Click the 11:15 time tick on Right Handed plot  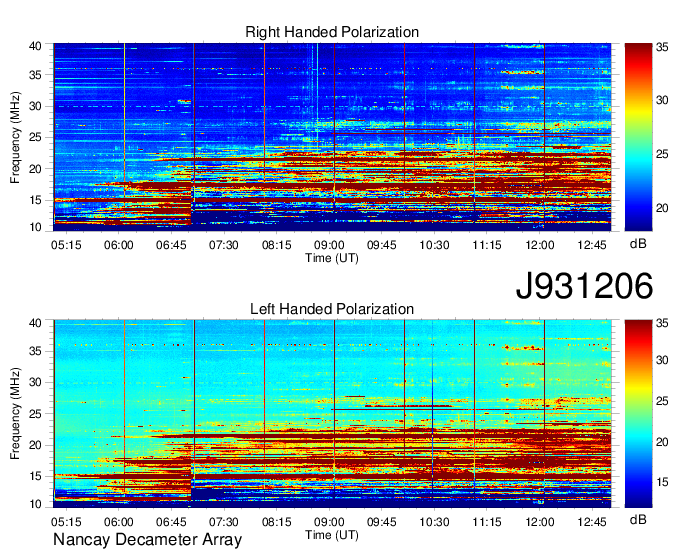(487, 245)
